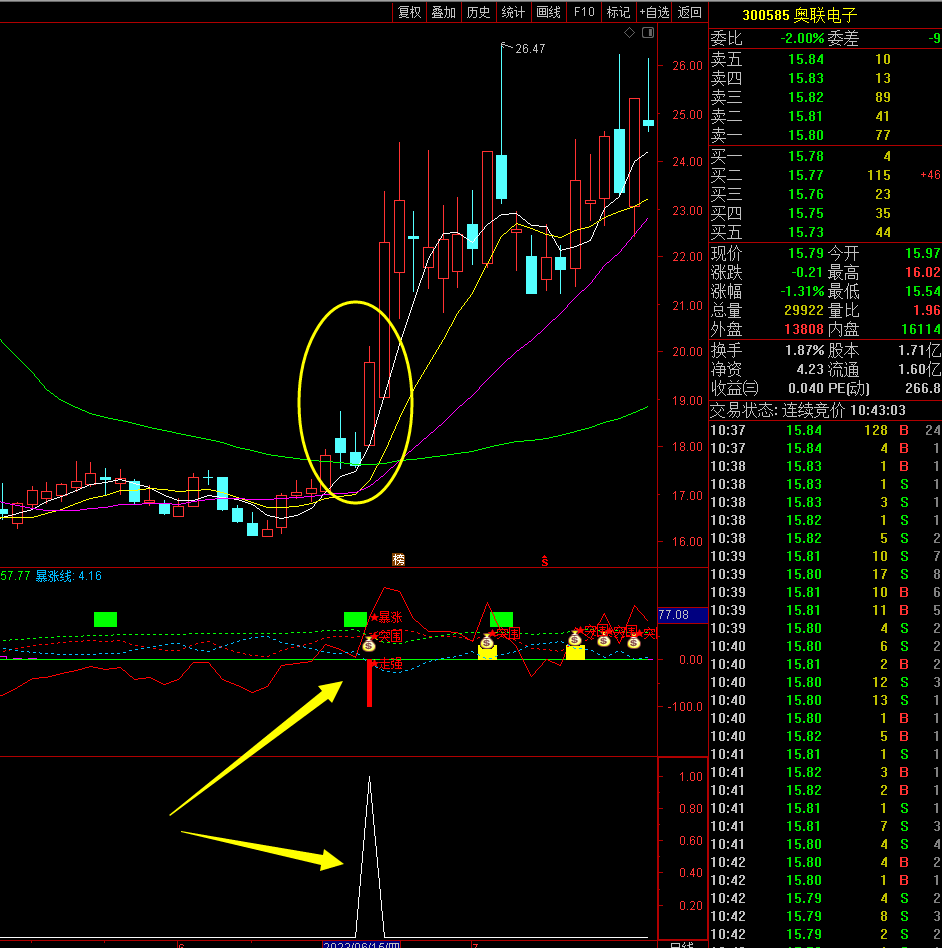This screenshot has width=942, height=948.
Task: Click the money bag icon above 走强
Action: pyautogui.click(x=369, y=644)
